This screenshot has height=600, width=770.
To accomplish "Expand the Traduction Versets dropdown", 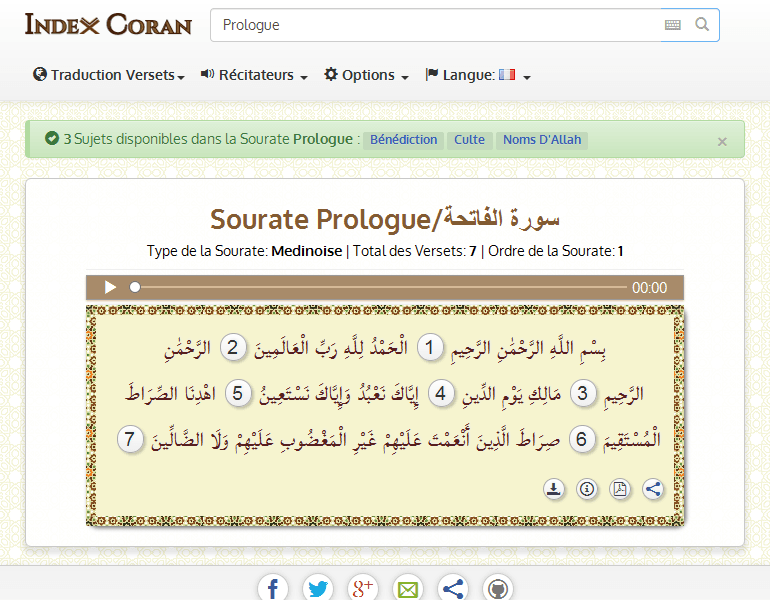I will coord(109,75).
